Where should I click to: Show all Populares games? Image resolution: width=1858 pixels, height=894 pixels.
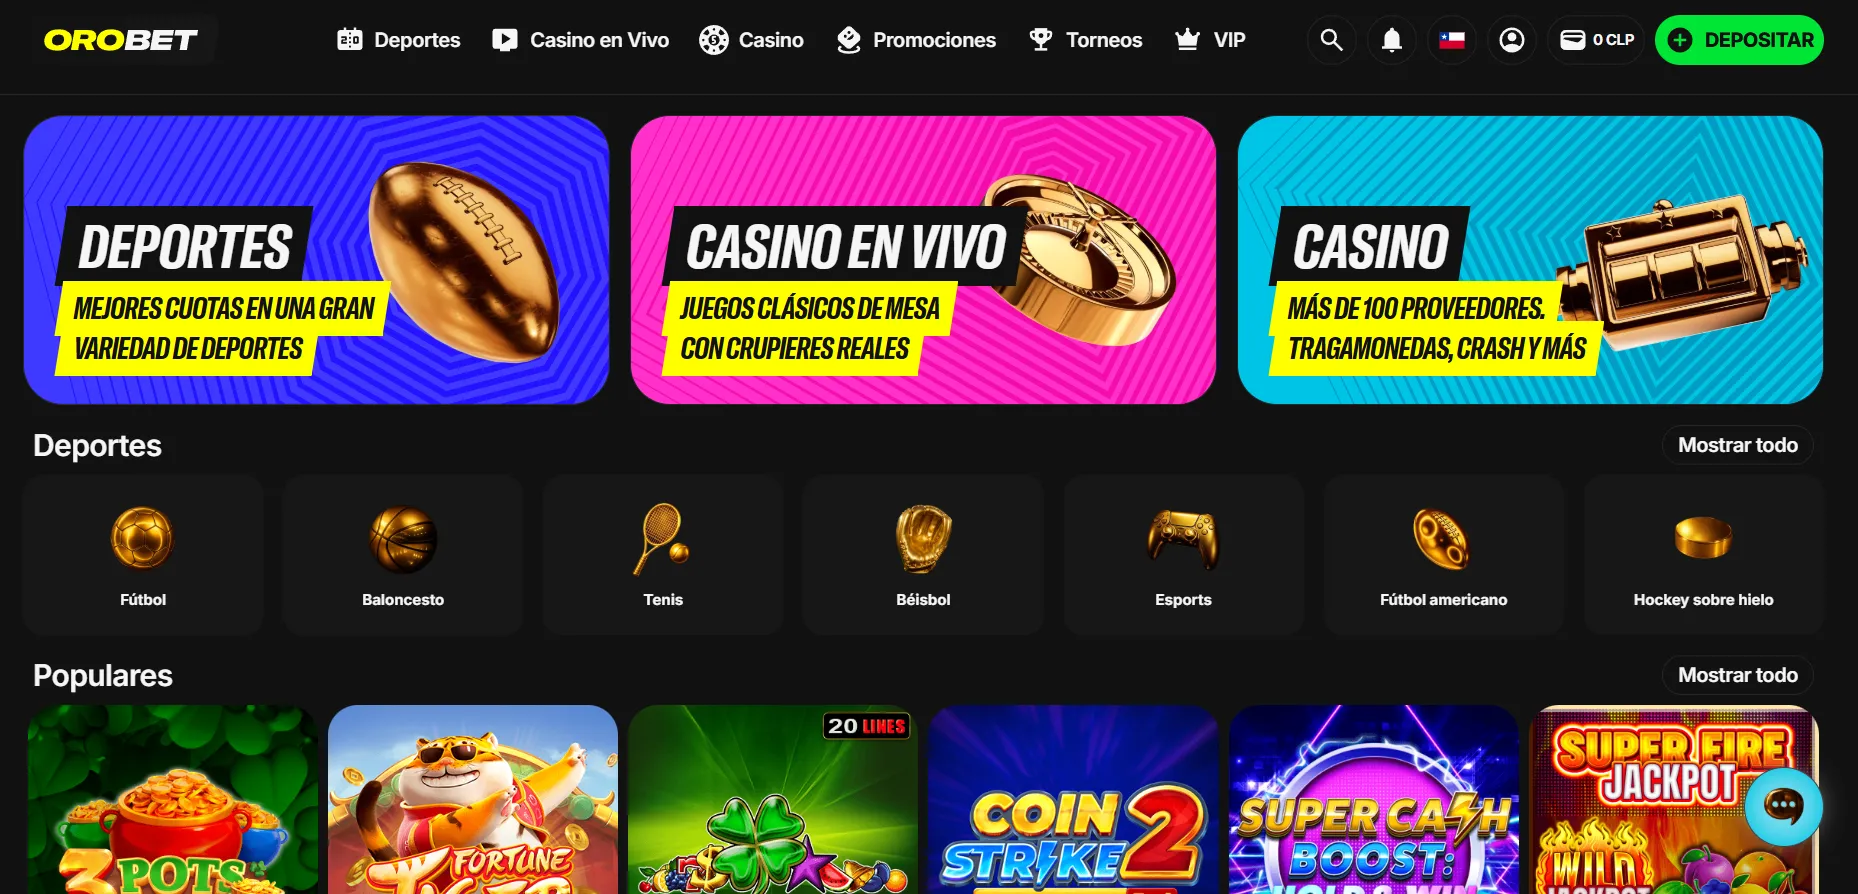pos(1738,675)
